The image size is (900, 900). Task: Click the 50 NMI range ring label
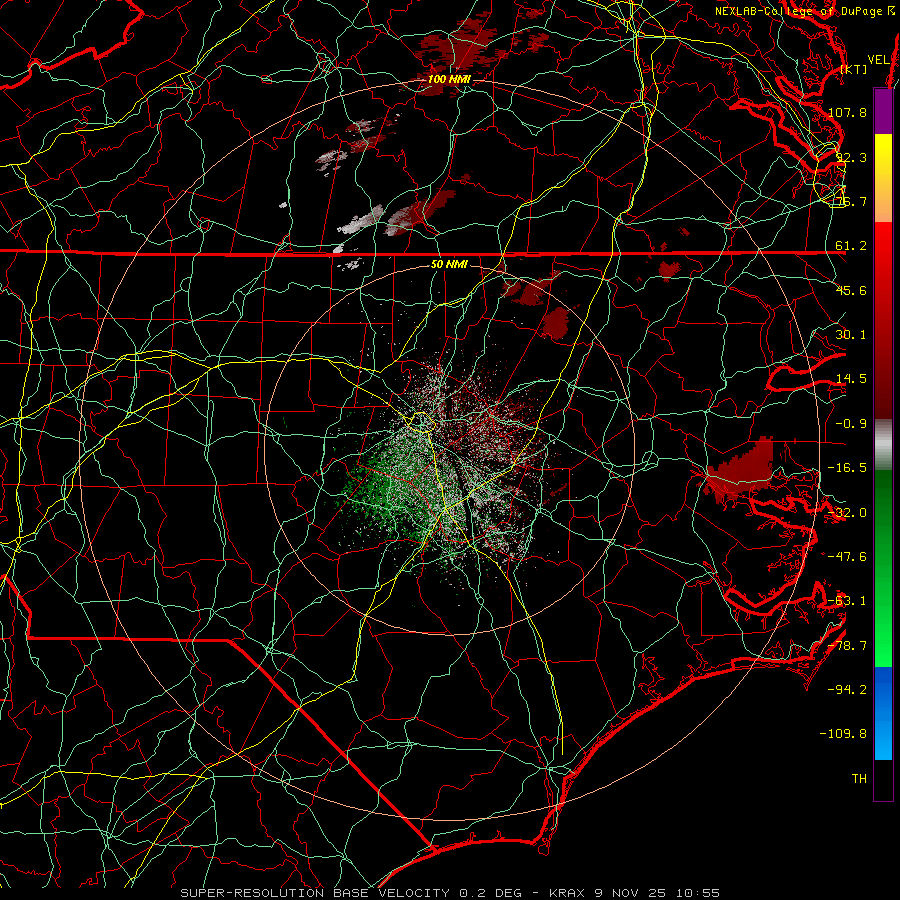[449, 264]
